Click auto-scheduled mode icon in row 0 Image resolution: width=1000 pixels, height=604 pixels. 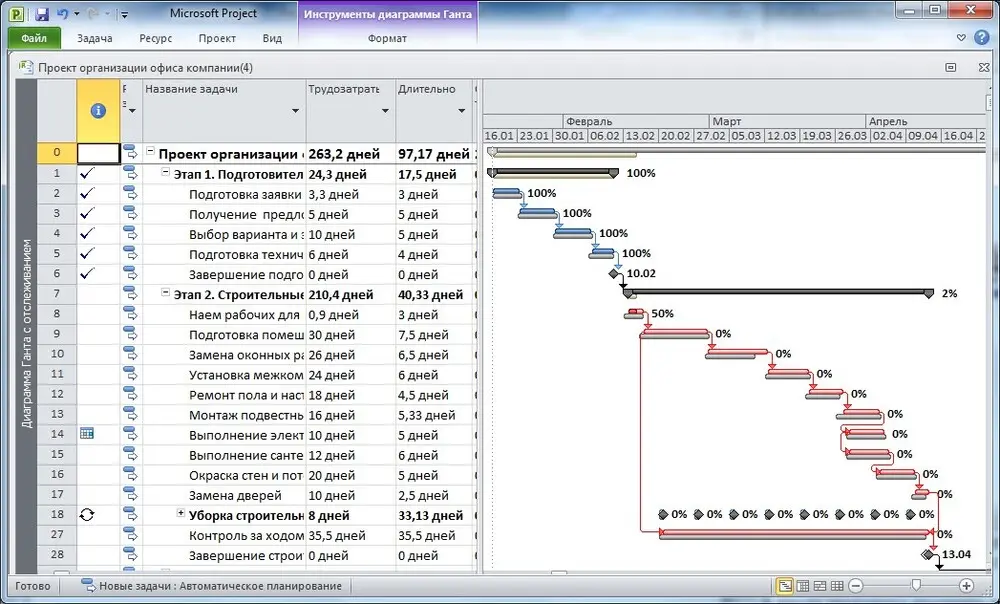(x=130, y=152)
